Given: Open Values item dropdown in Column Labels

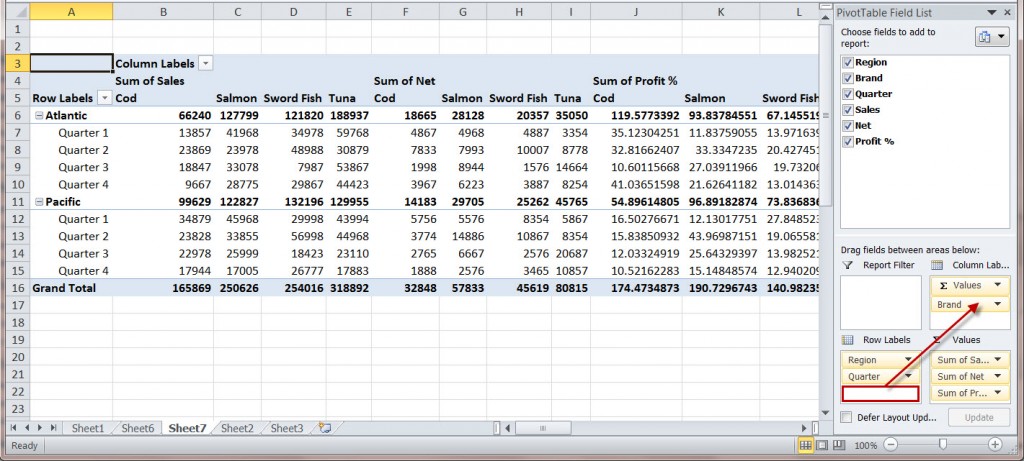Looking at the screenshot, I should [997, 285].
